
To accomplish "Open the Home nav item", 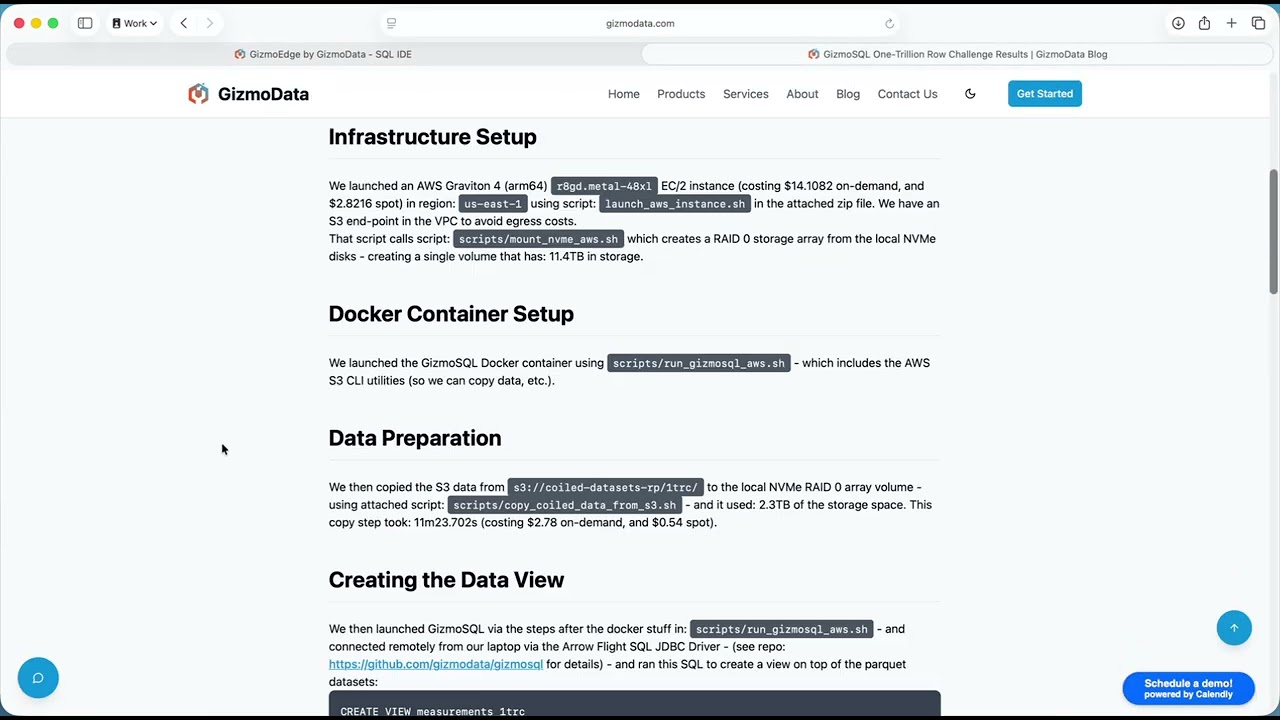I will pyautogui.click(x=623, y=94).
